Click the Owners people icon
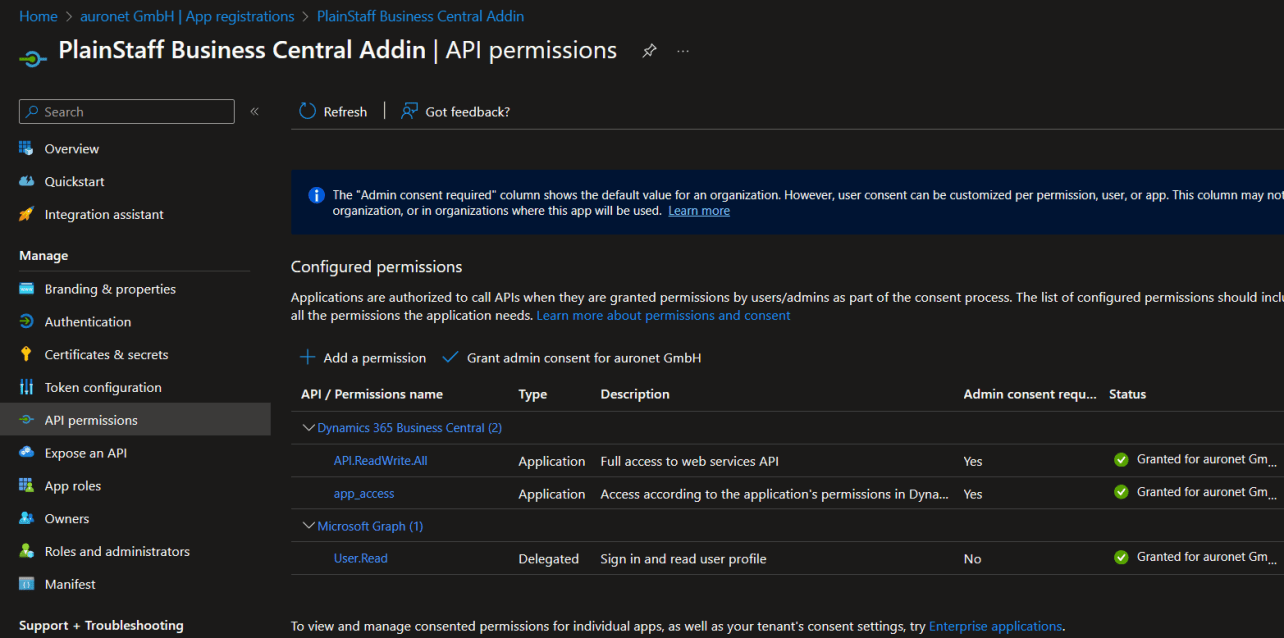The height and width of the screenshot is (638, 1284). tap(26, 518)
